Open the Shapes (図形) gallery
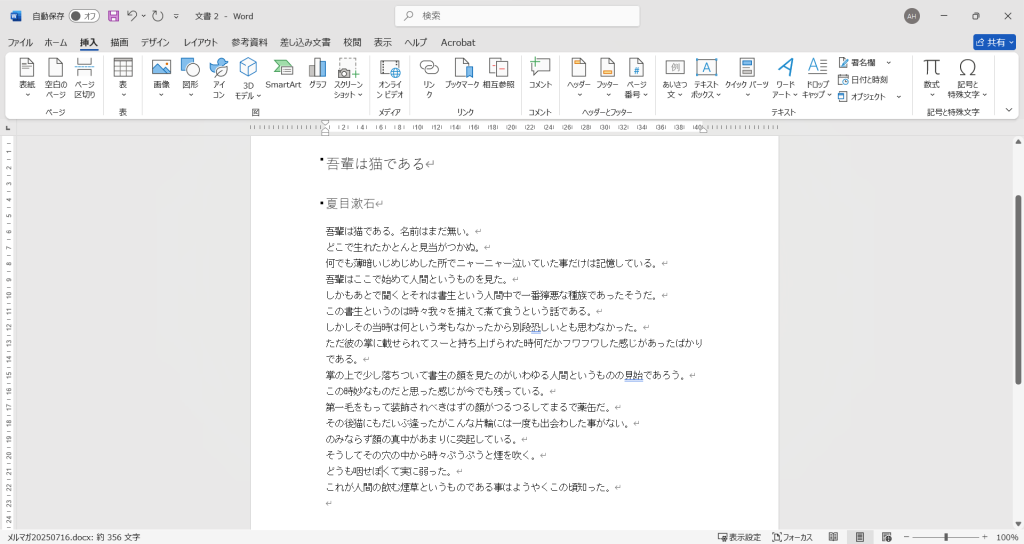Screen dimensions: 1024x544 coord(190,78)
